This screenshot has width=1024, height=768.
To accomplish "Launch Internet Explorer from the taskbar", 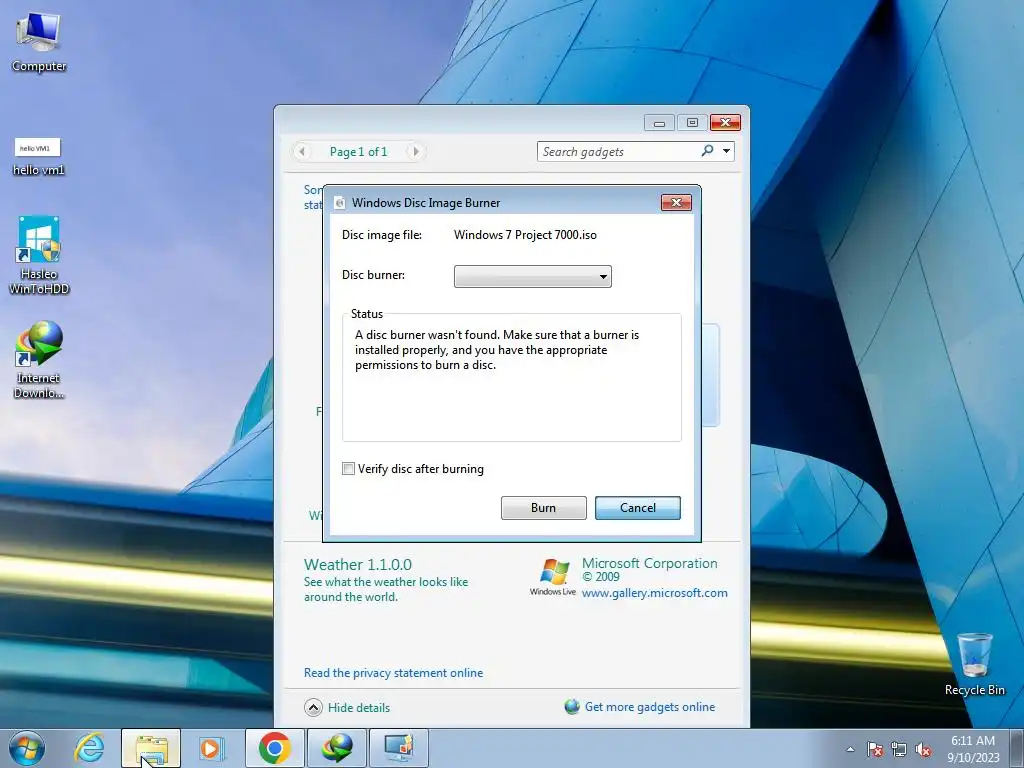I will click(89, 748).
